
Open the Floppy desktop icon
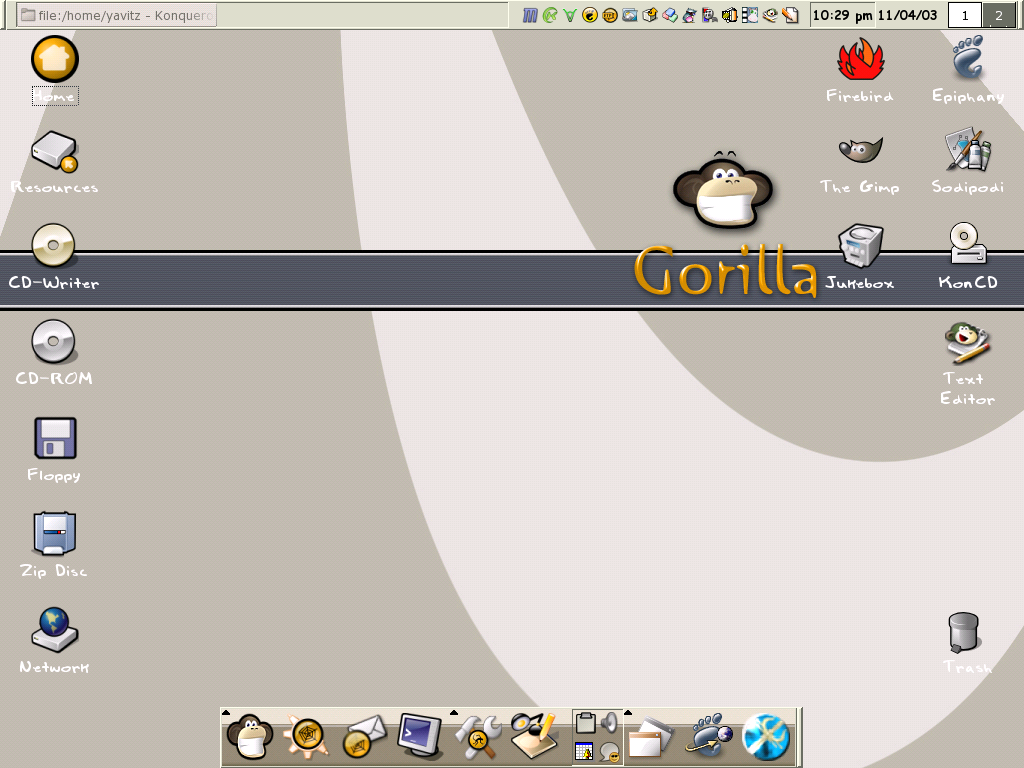(x=55, y=438)
